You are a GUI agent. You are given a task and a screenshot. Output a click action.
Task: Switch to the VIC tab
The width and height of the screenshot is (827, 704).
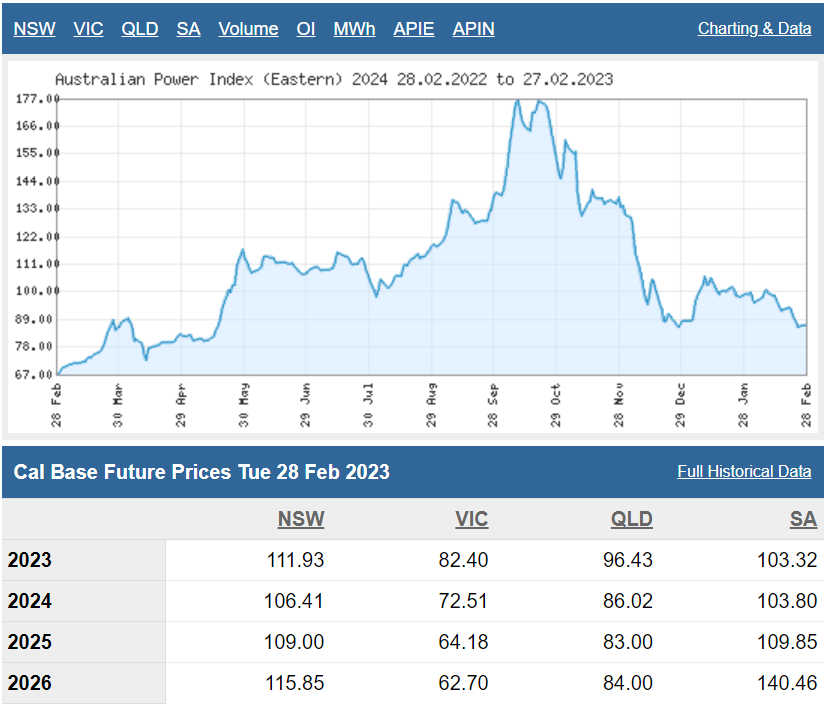click(x=88, y=29)
